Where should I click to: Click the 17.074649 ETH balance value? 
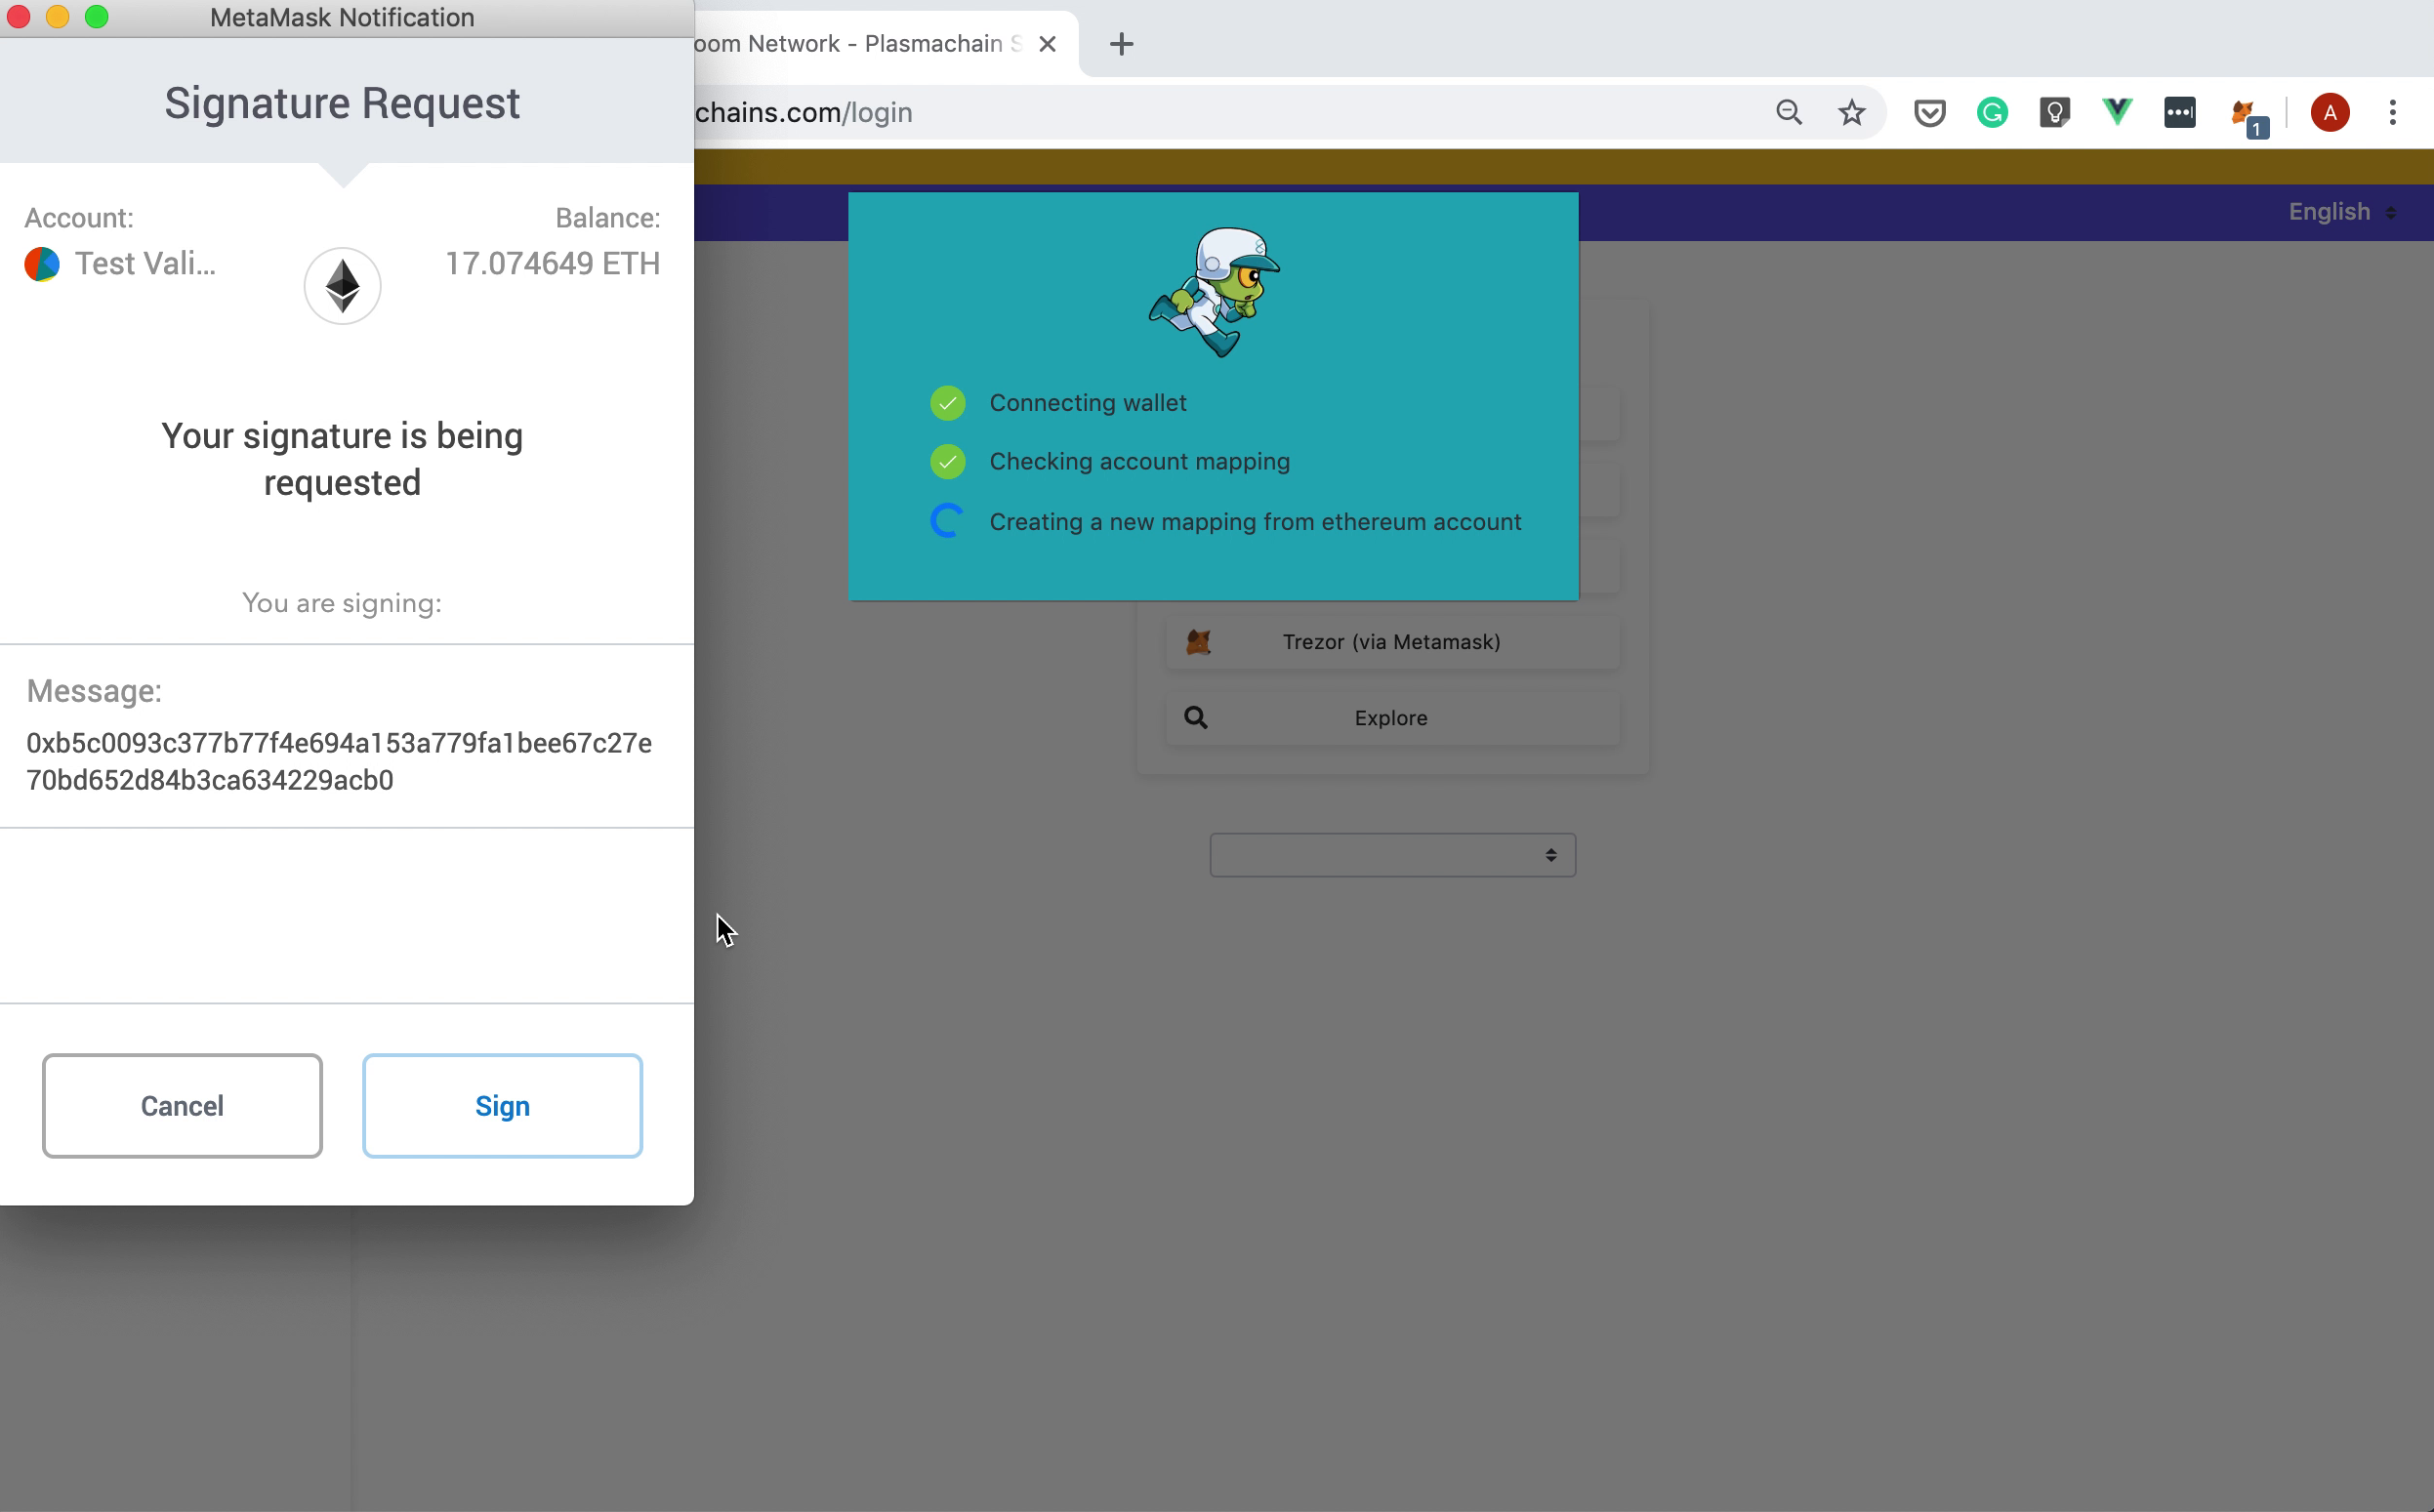[x=552, y=264]
